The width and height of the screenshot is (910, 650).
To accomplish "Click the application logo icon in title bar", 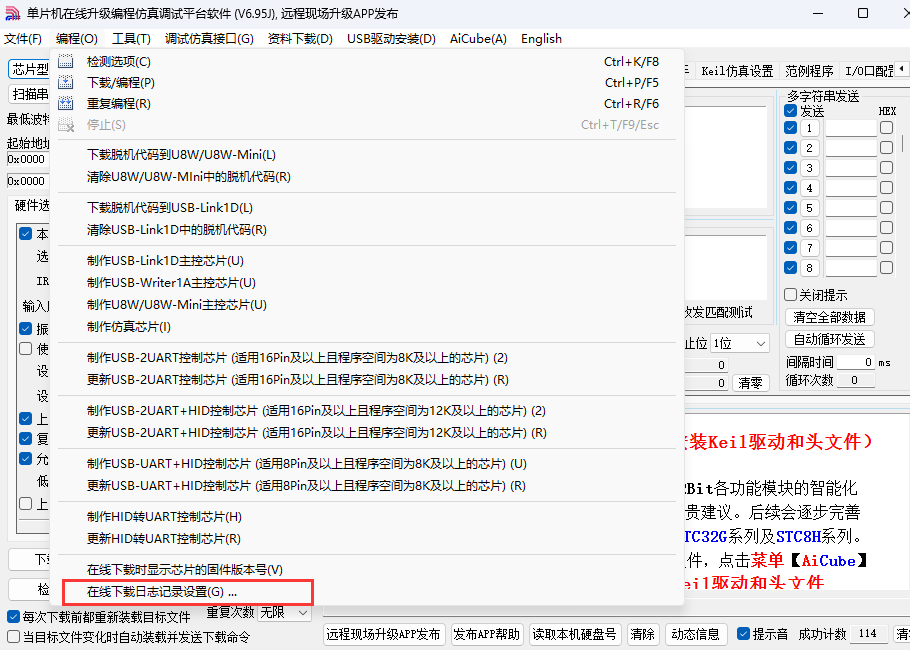I will (12, 13).
